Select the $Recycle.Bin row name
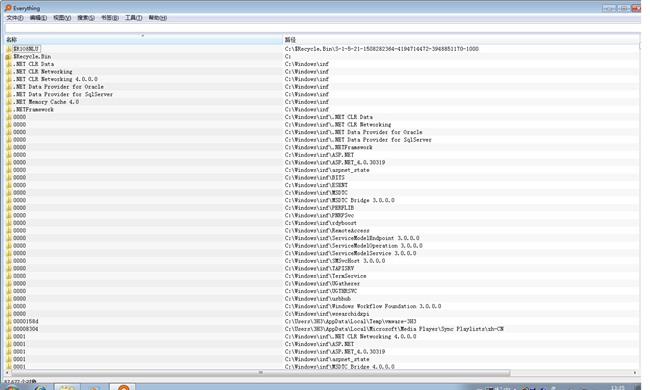 [x=32, y=56]
